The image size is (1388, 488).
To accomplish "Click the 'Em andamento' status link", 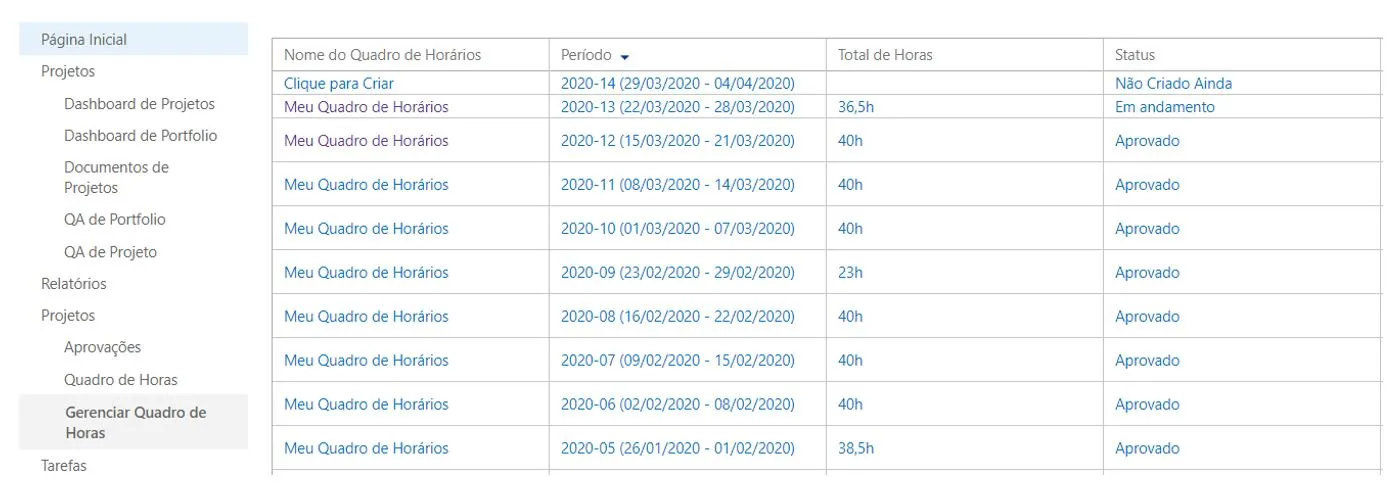I will [x=1165, y=107].
